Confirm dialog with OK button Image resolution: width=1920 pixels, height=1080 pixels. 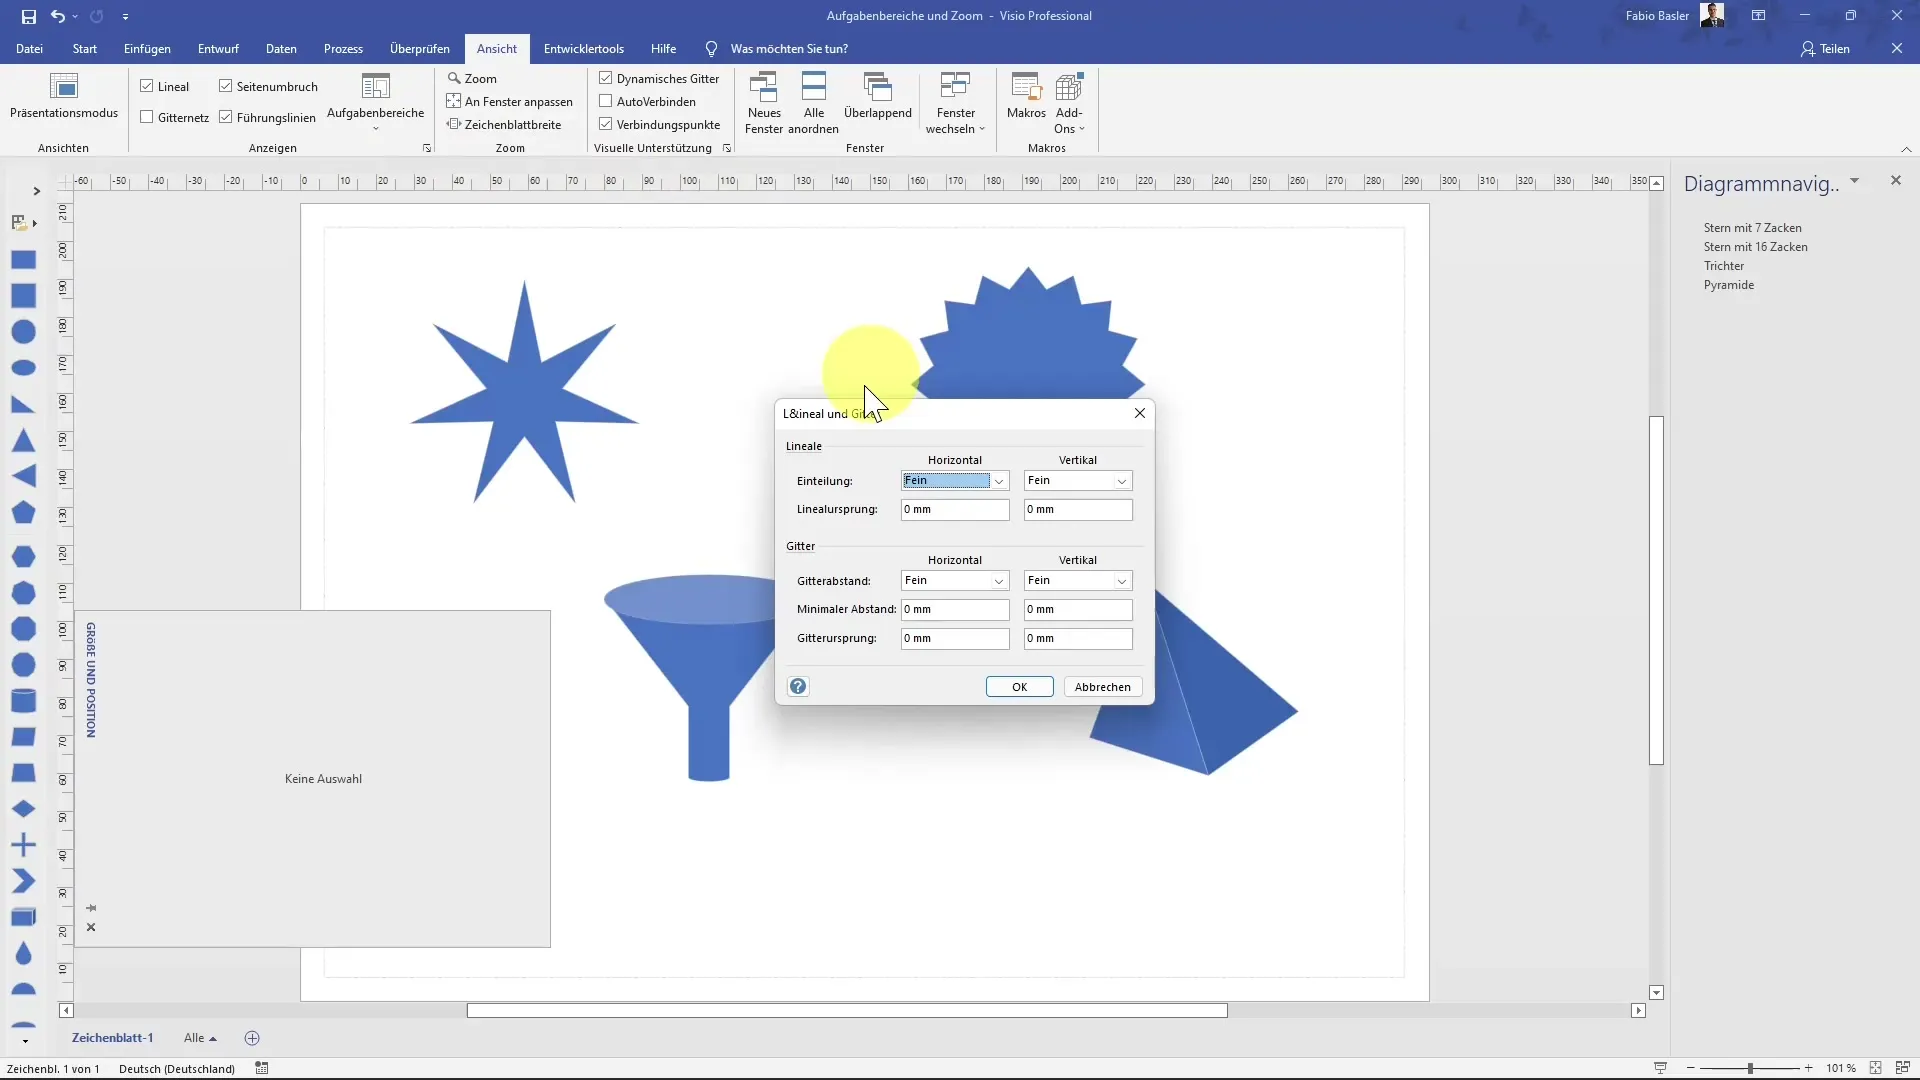(1019, 687)
